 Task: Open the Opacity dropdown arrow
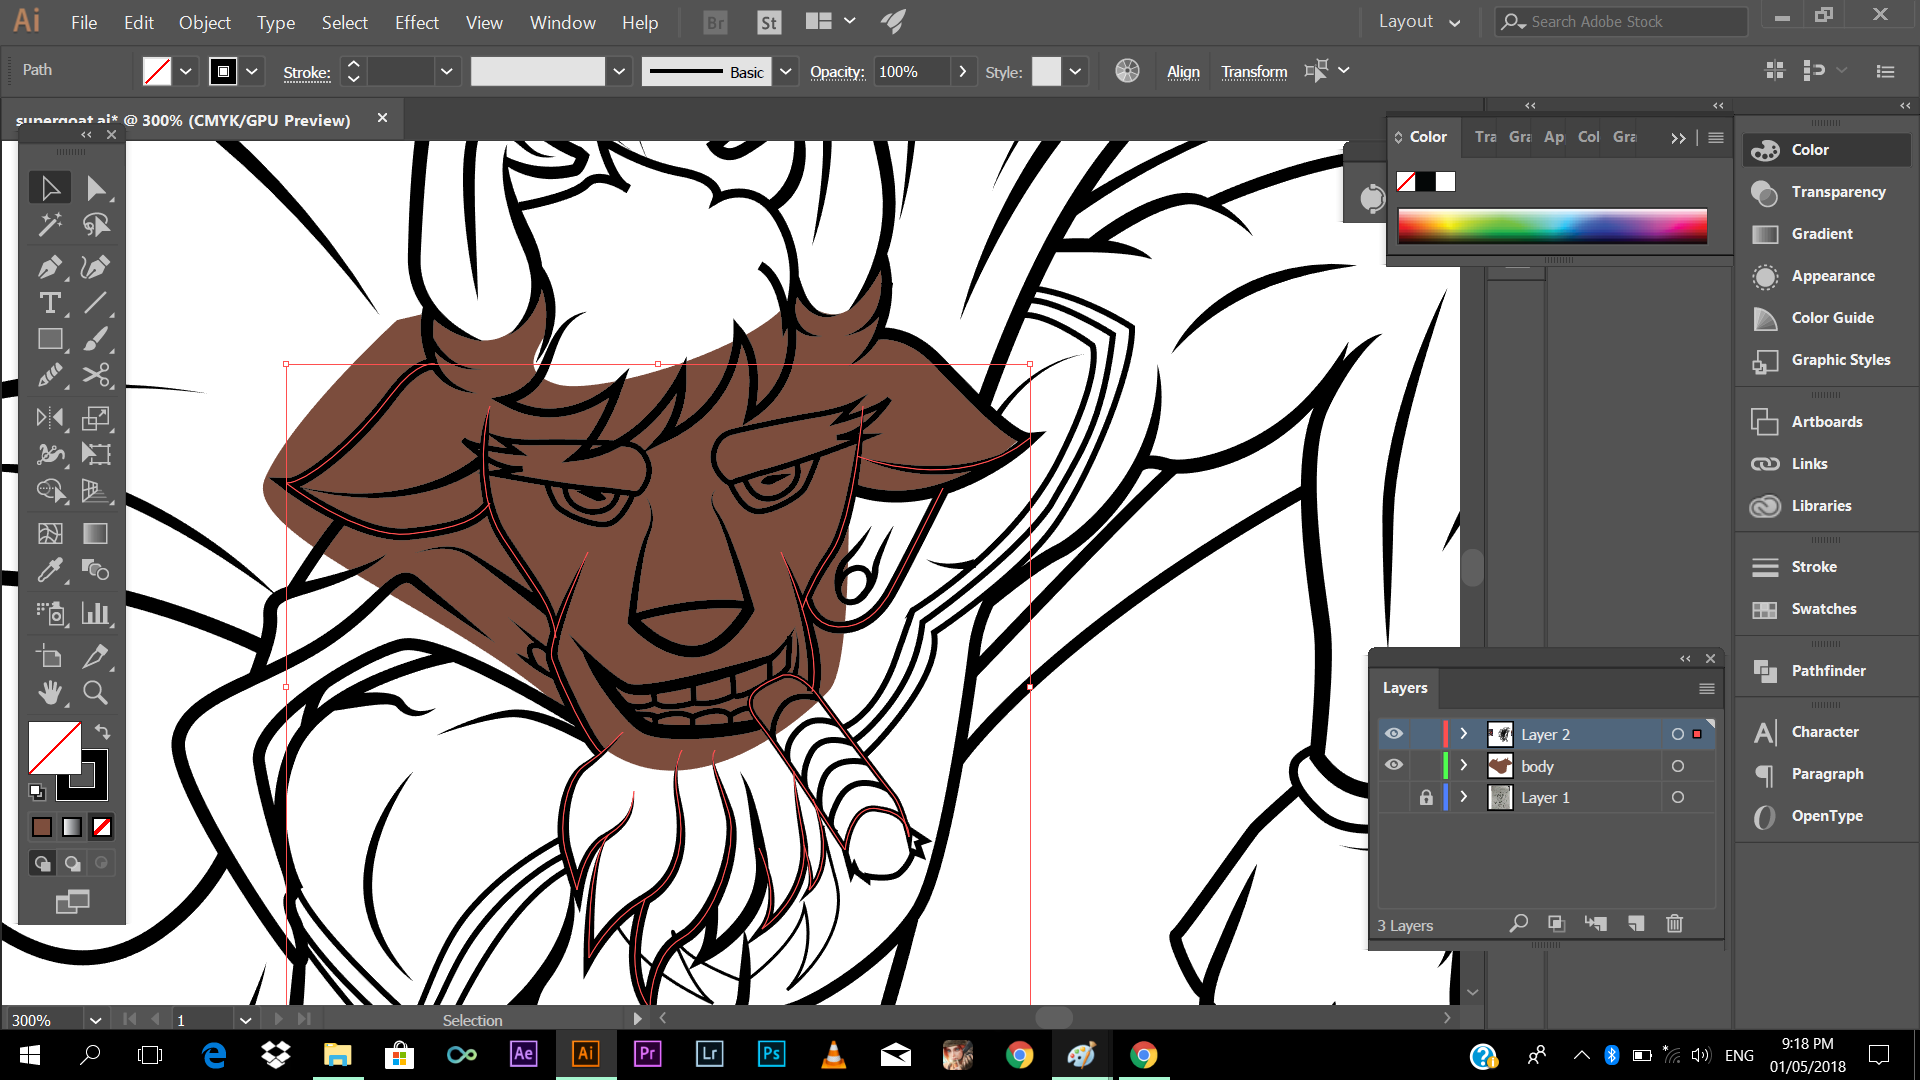(962, 72)
